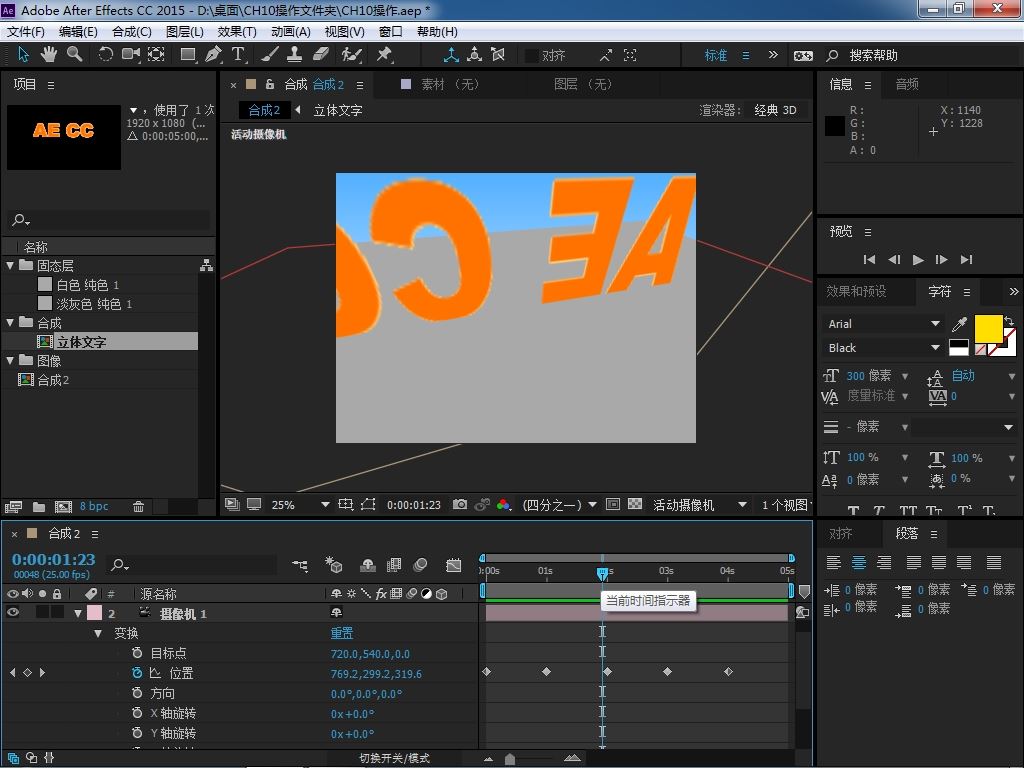Create a new folder in Project panel
This screenshot has width=1024, height=768.
(x=39, y=507)
